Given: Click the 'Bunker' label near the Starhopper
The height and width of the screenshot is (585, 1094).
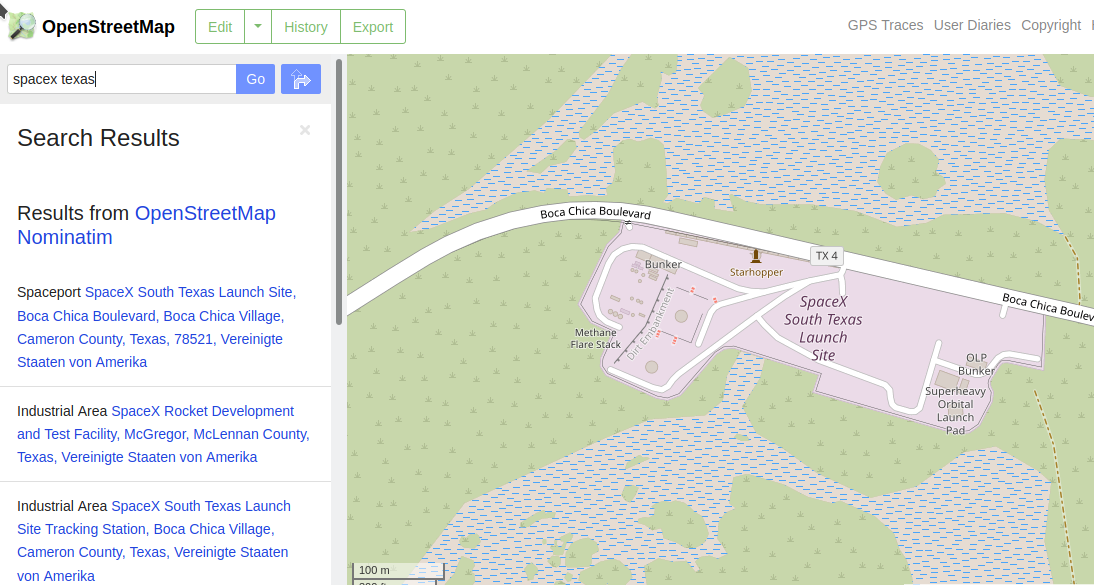Looking at the screenshot, I should tap(663, 264).
